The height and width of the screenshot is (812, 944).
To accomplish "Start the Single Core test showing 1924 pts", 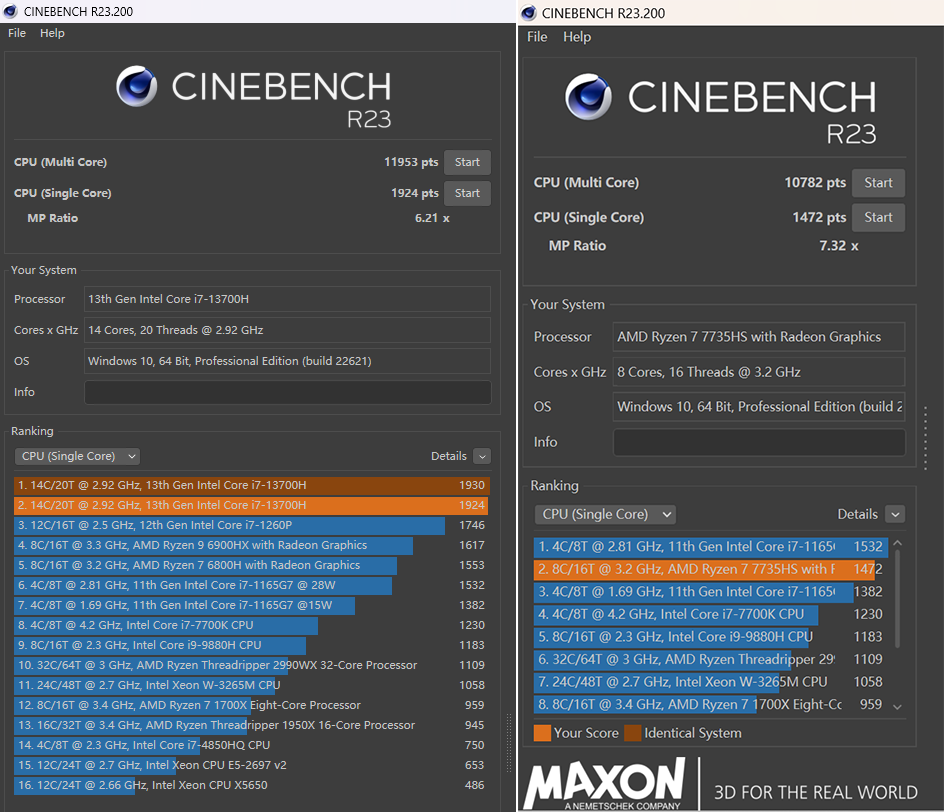I will [x=467, y=193].
